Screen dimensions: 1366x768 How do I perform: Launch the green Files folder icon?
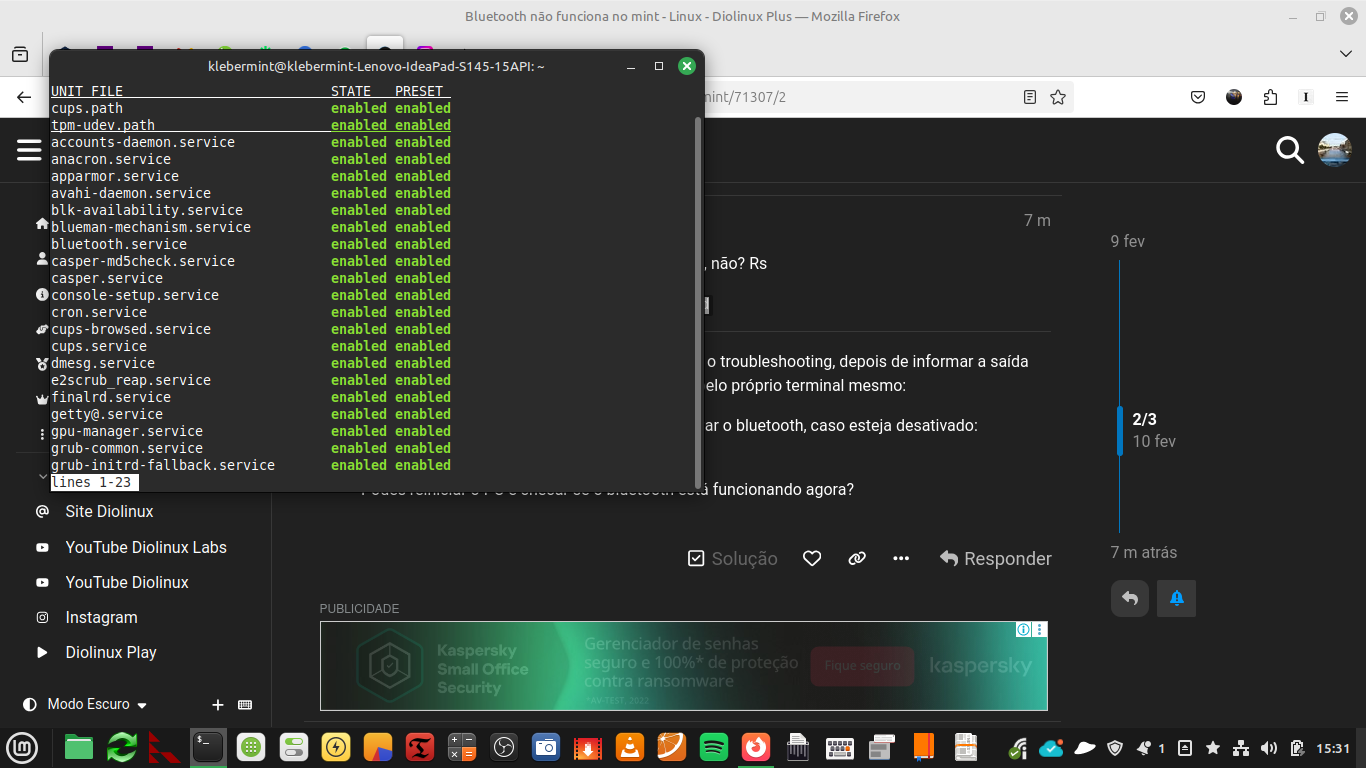(79, 747)
